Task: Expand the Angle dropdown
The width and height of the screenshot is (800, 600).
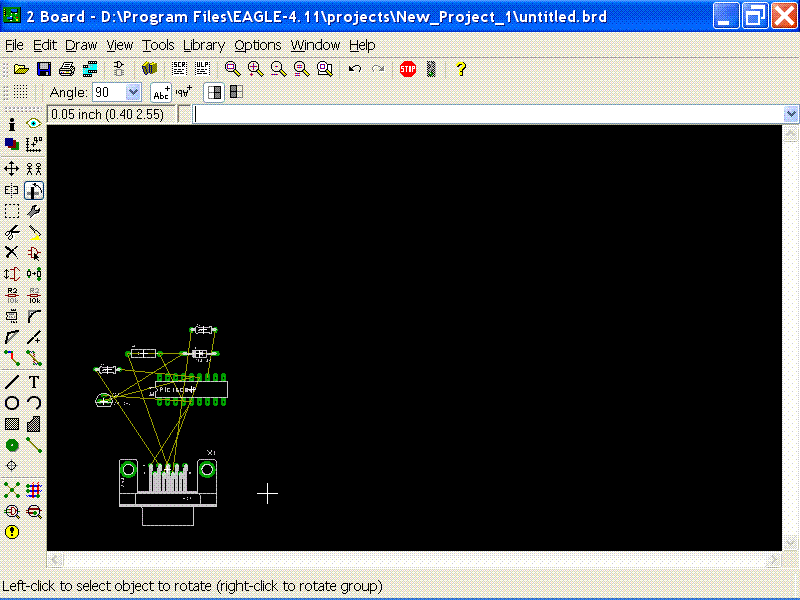Action: coord(133,92)
